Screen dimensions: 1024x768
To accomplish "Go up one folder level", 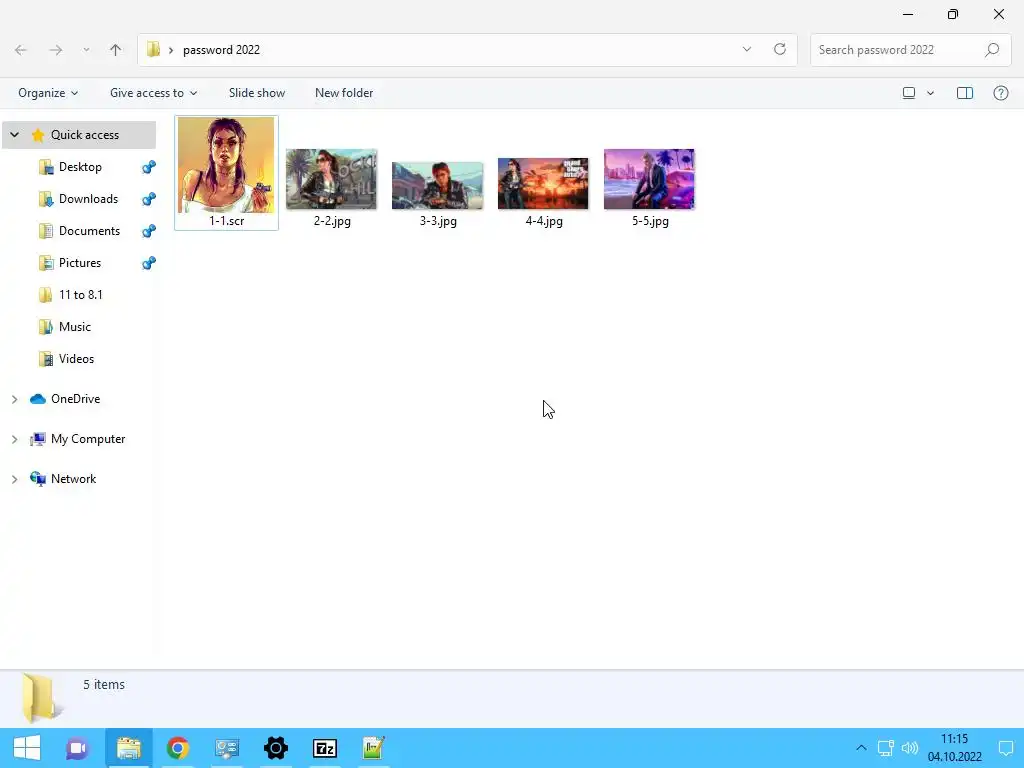I will tap(116, 50).
